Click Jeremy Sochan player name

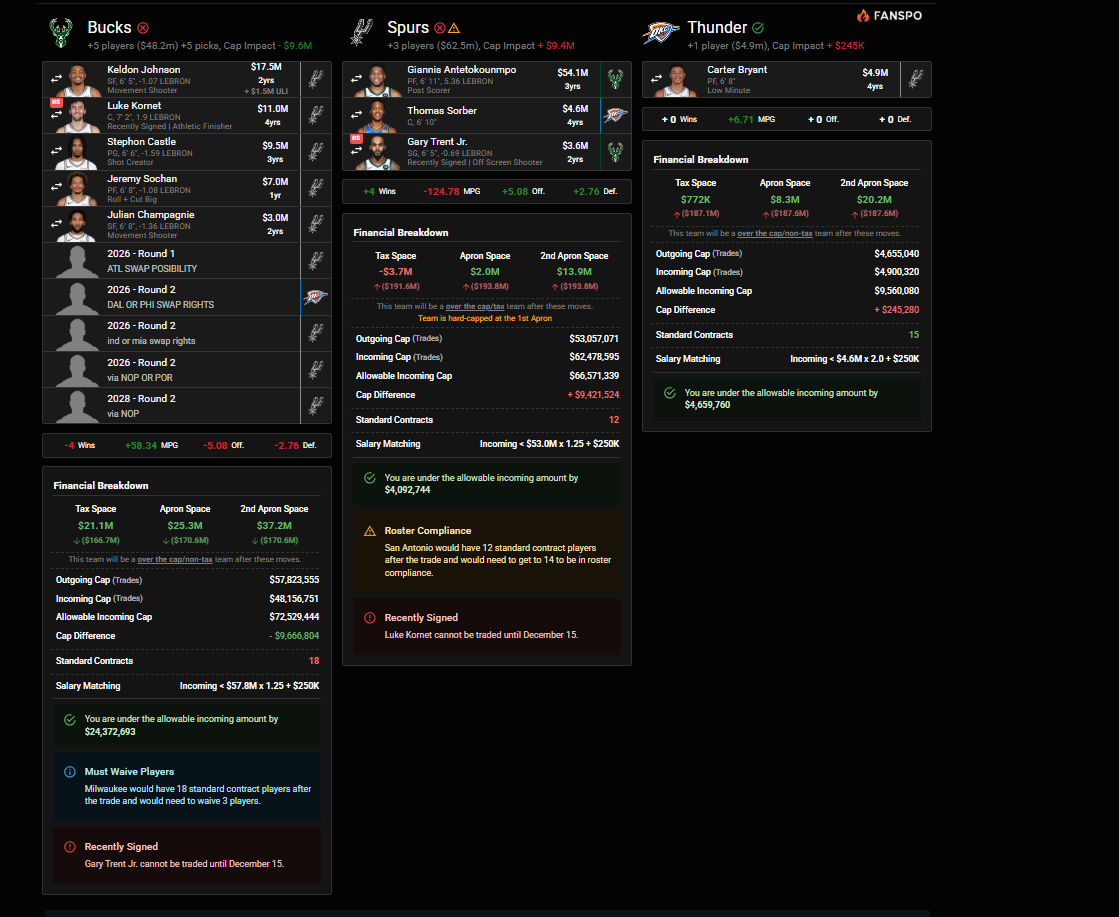coord(142,178)
